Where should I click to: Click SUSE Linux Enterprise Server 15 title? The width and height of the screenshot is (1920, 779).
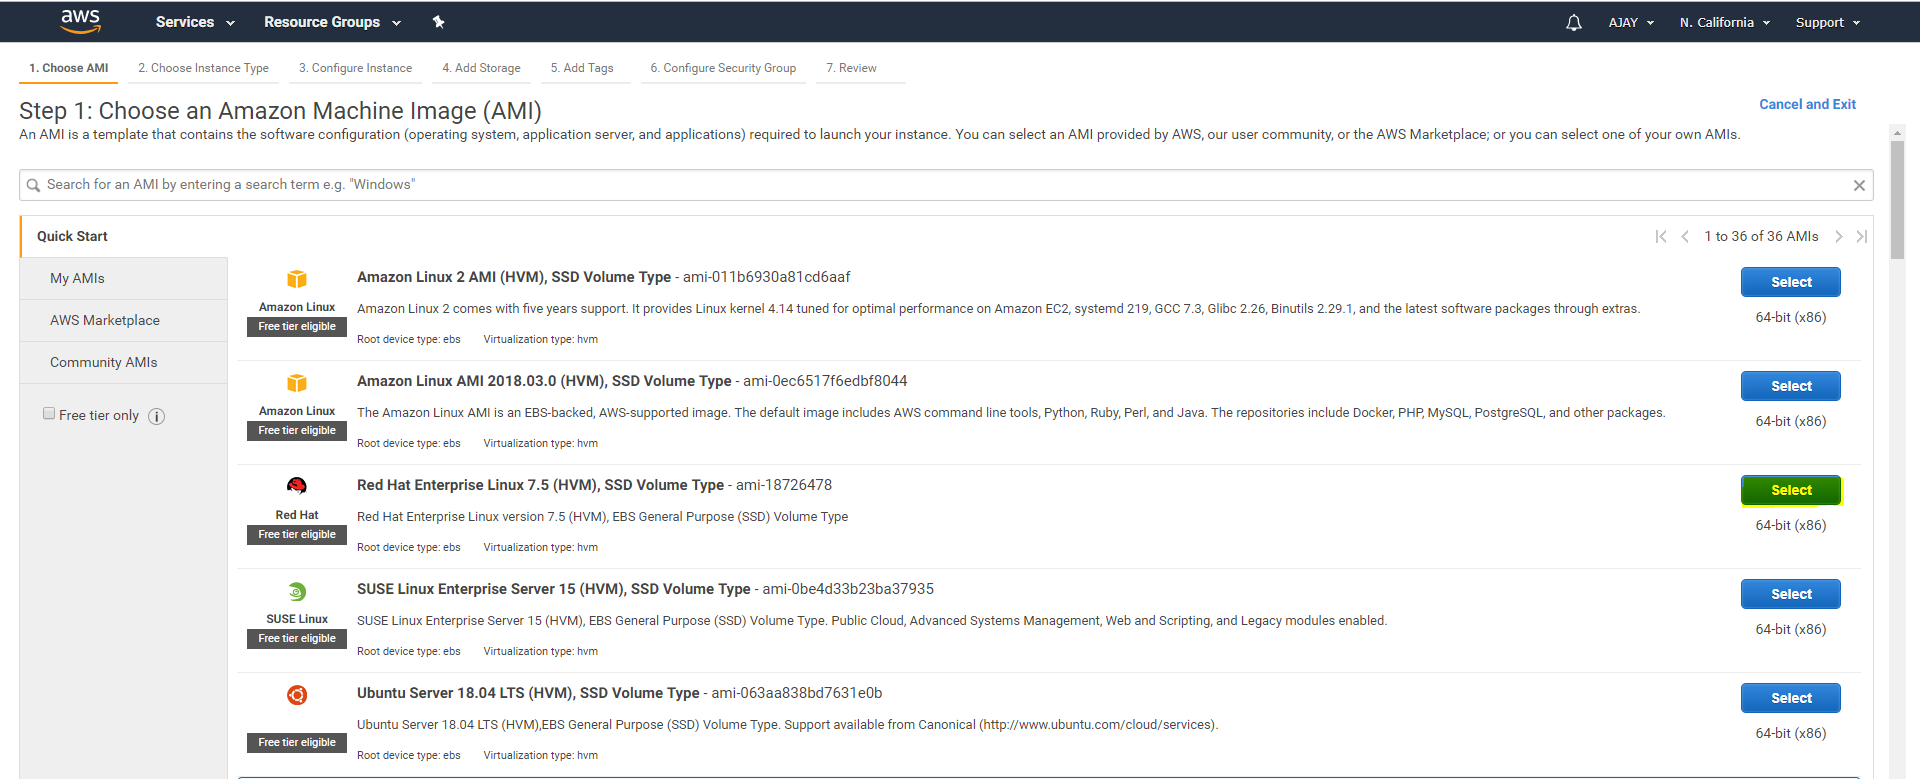pos(553,589)
